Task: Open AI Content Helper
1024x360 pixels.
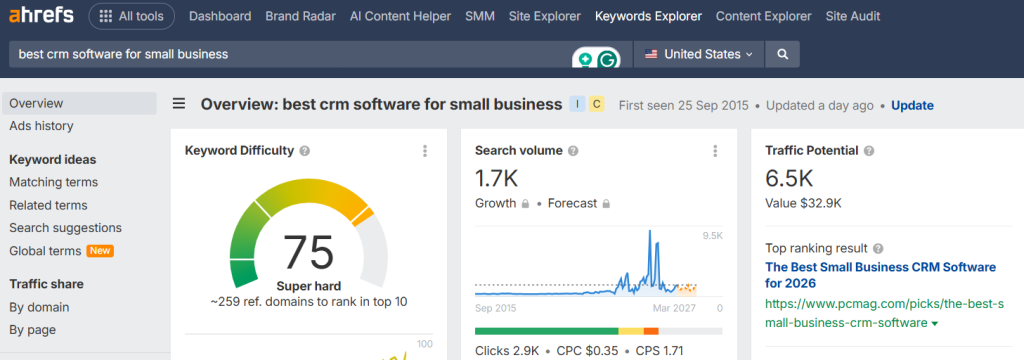Action: pos(400,16)
